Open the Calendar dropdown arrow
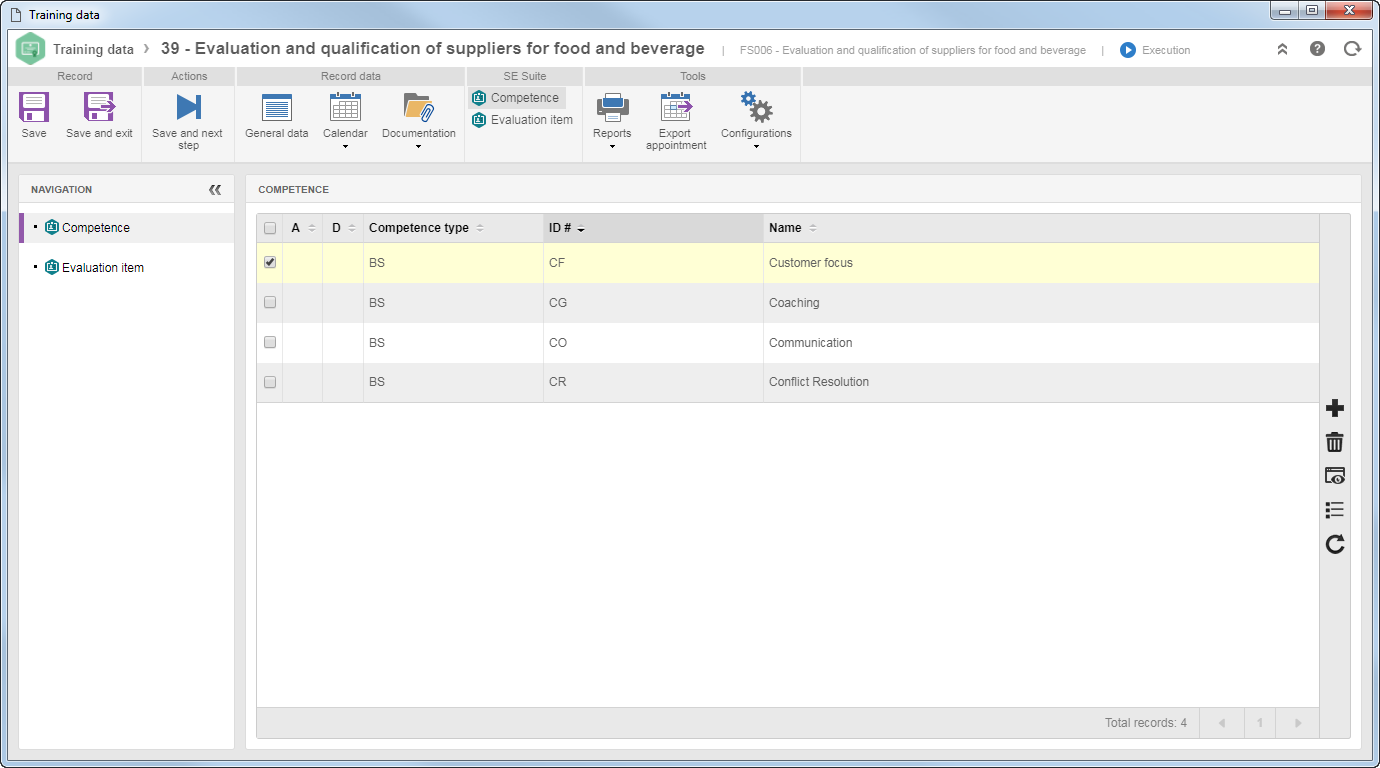The height and width of the screenshot is (768, 1380). pyautogui.click(x=345, y=147)
